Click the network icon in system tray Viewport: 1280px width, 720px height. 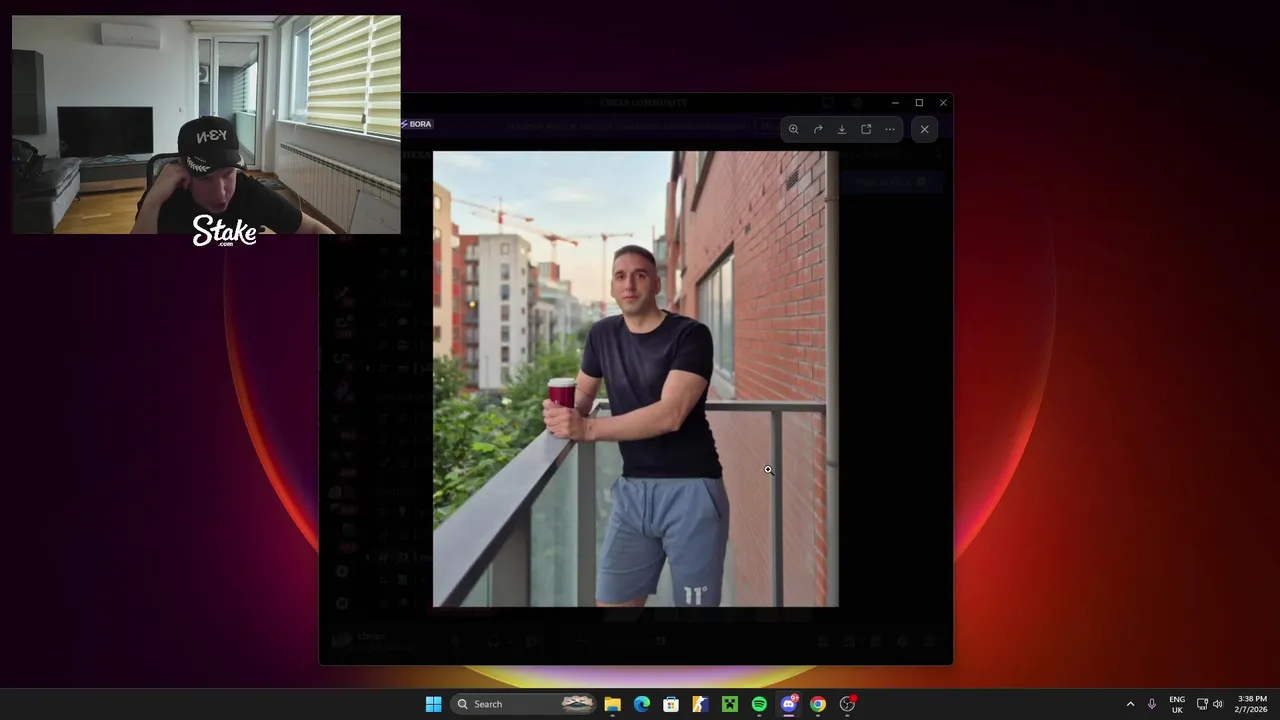point(1202,704)
